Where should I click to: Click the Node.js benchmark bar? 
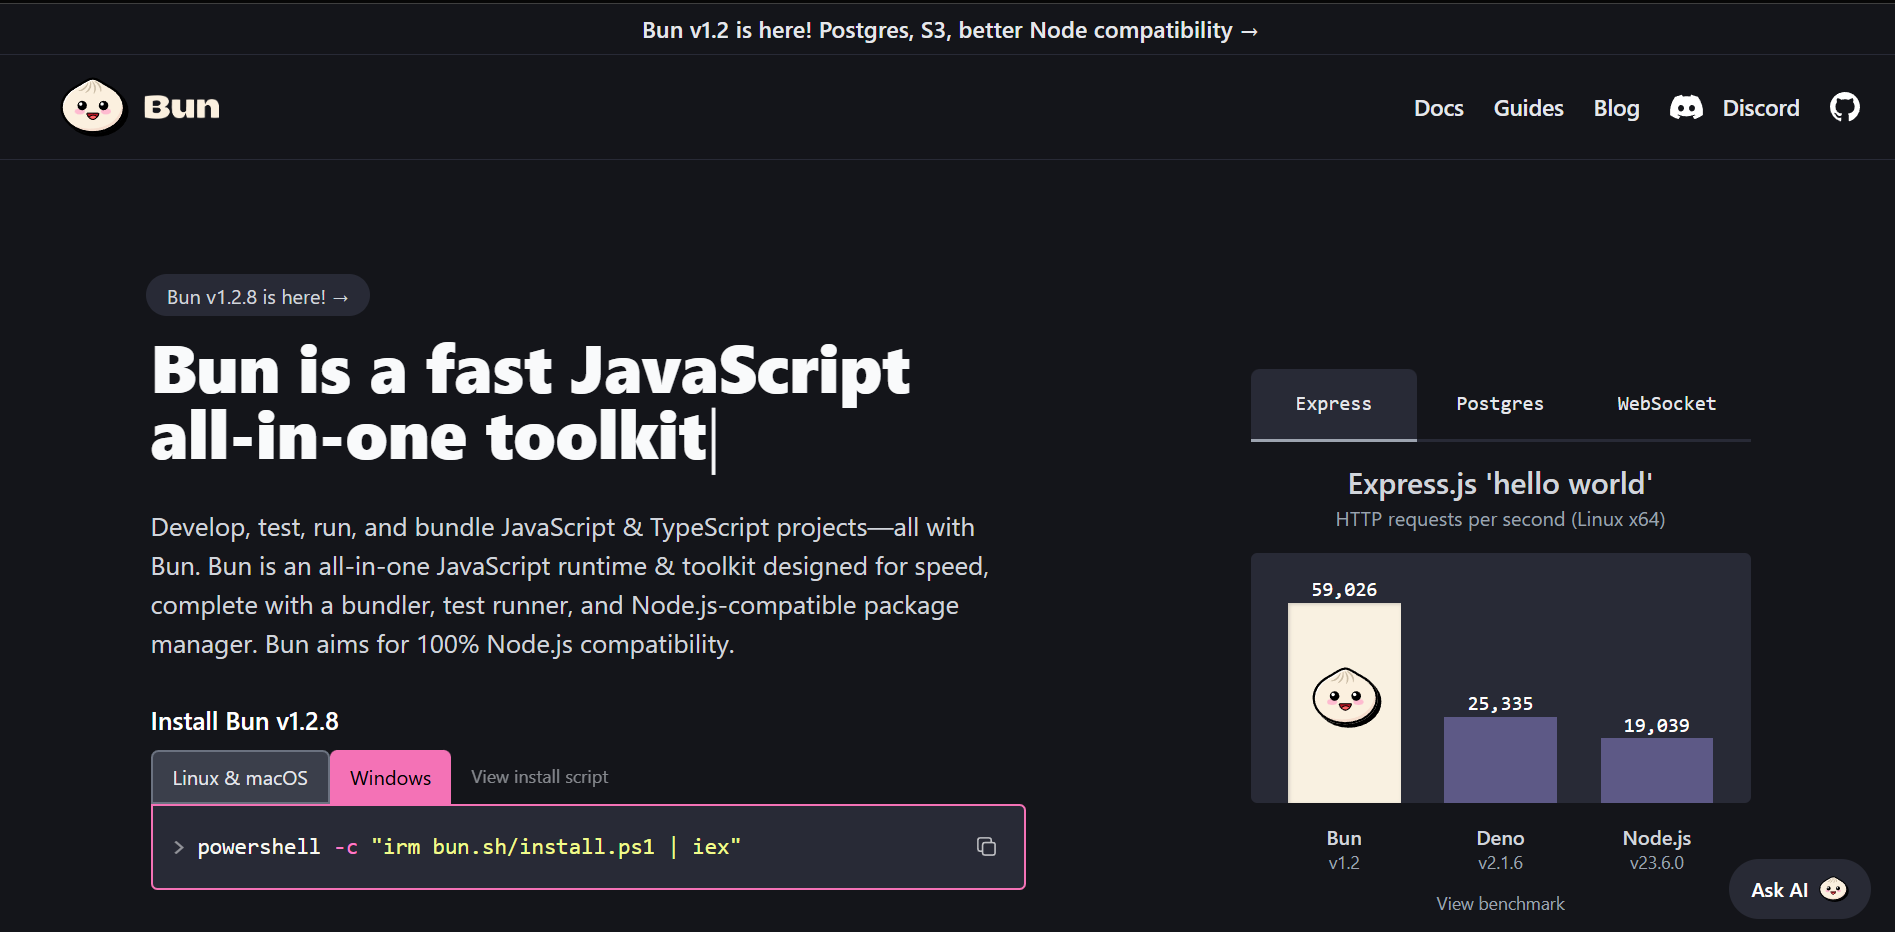(1657, 770)
